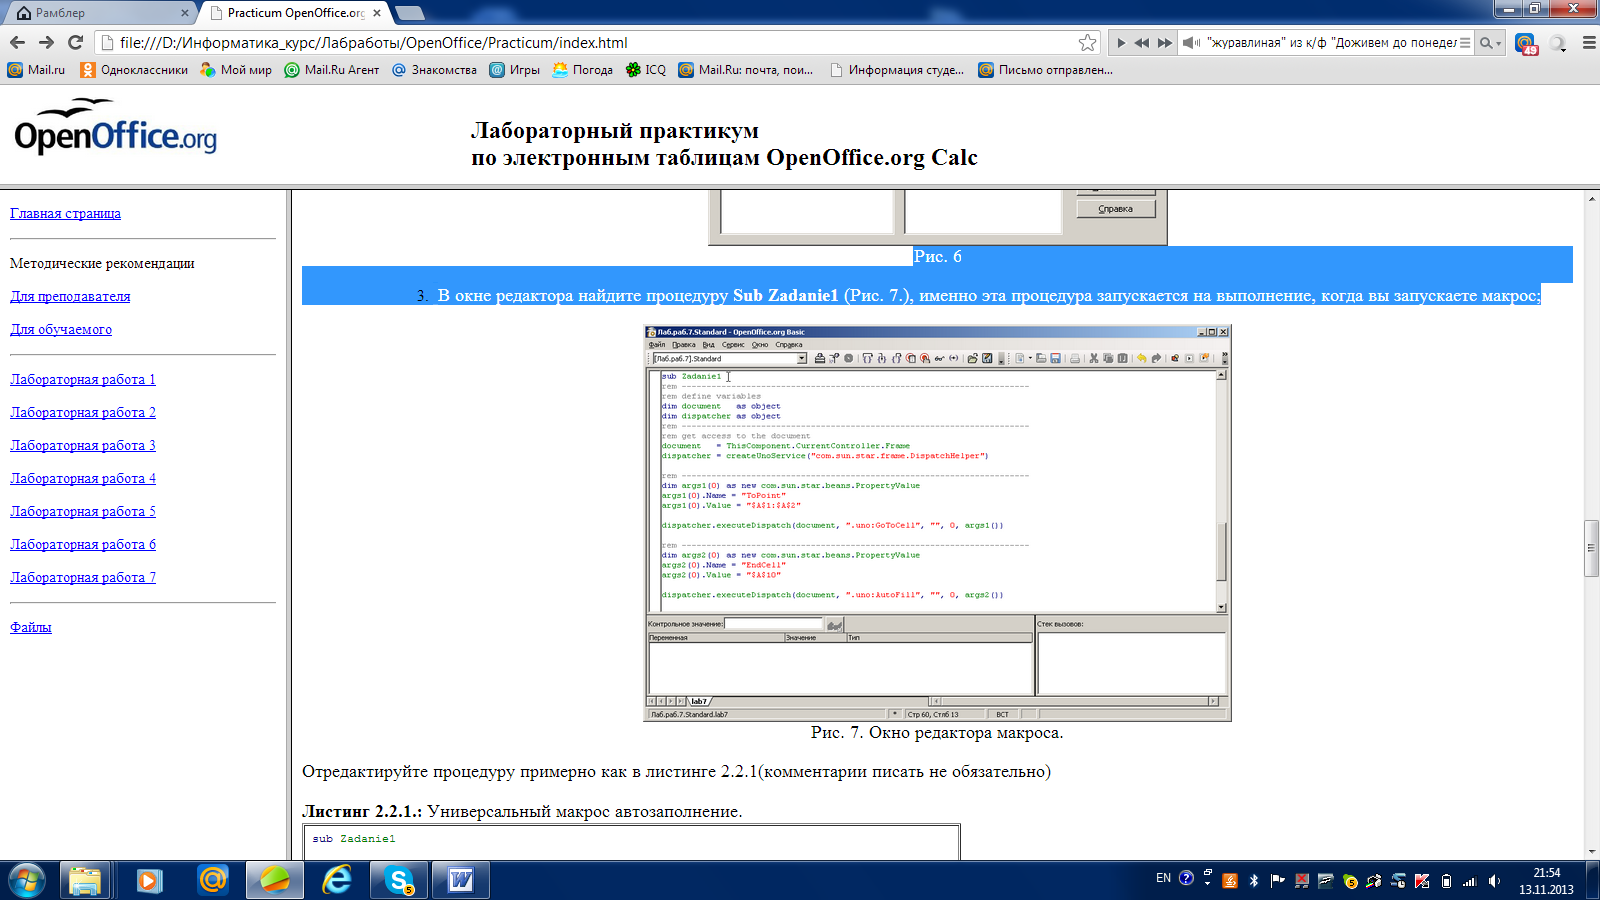Open the Kaspersky tray icon
Image resolution: width=1600 pixels, height=900 pixels.
1422,881
